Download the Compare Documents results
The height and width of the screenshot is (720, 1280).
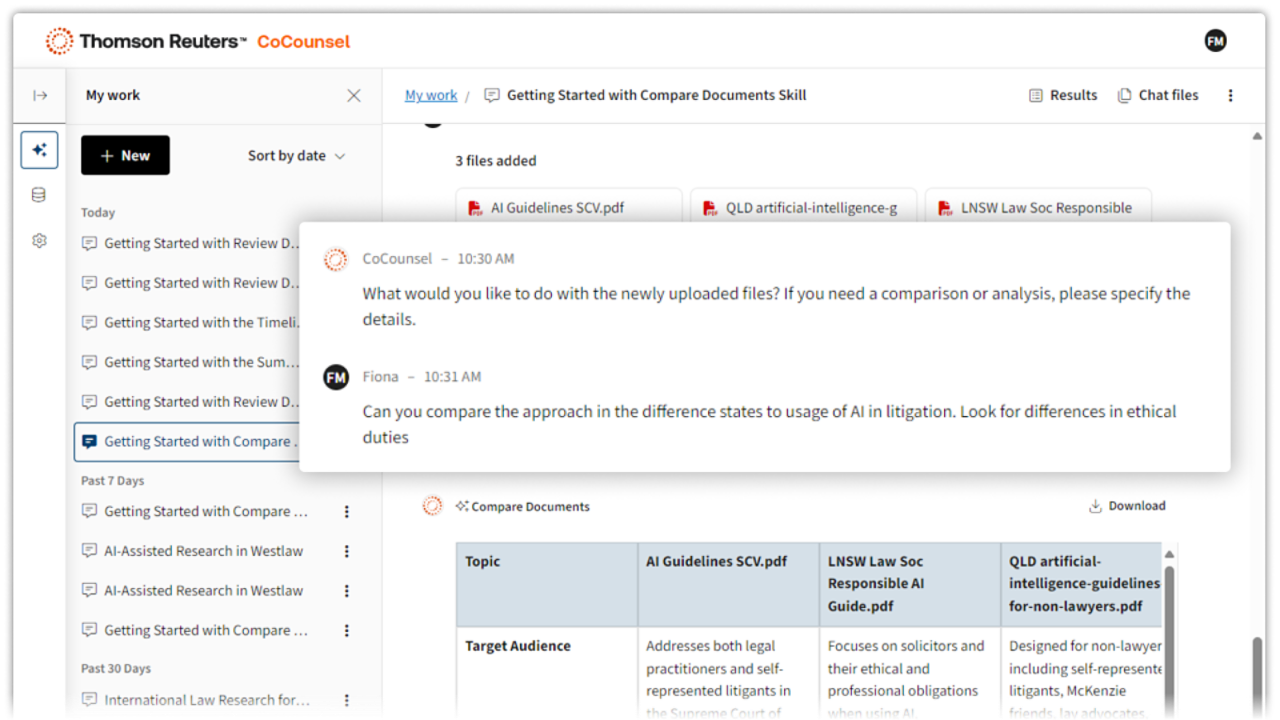pyautogui.click(x=1127, y=506)
